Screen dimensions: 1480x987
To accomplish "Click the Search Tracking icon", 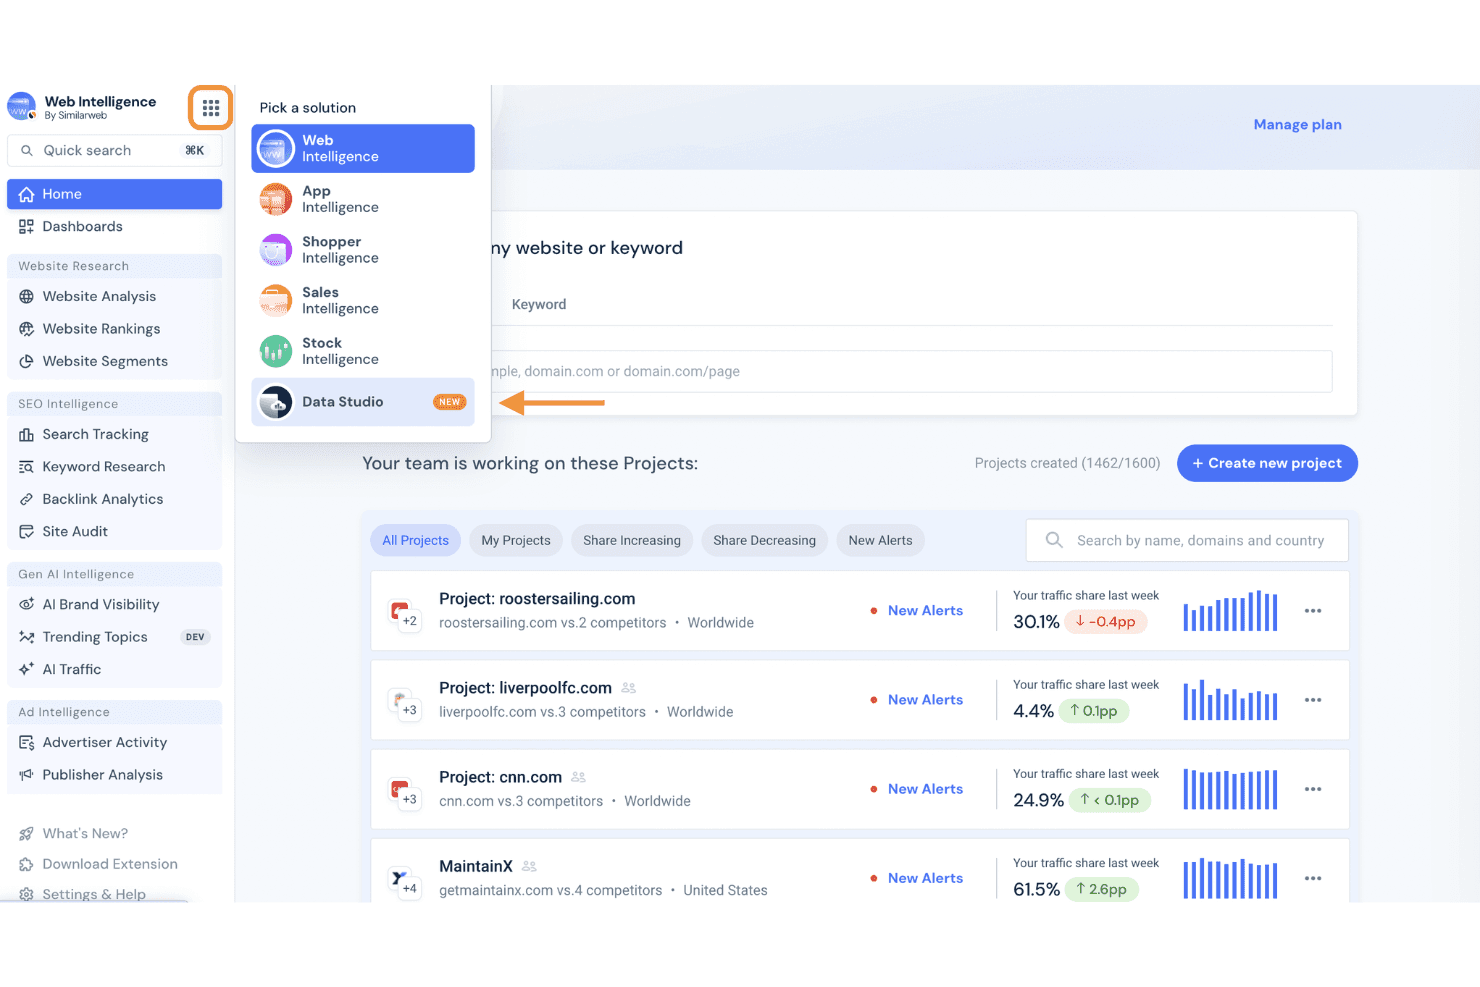I will pos(27,435).
